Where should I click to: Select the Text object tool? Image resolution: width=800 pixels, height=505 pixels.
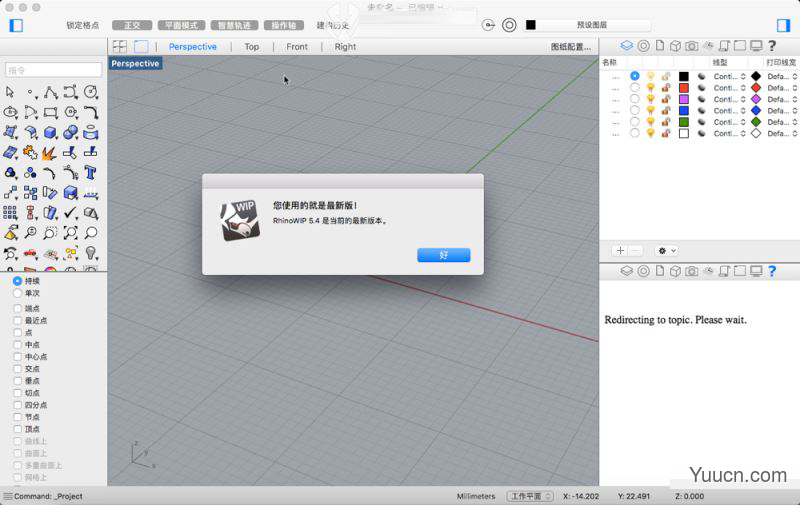coord(91,172)
